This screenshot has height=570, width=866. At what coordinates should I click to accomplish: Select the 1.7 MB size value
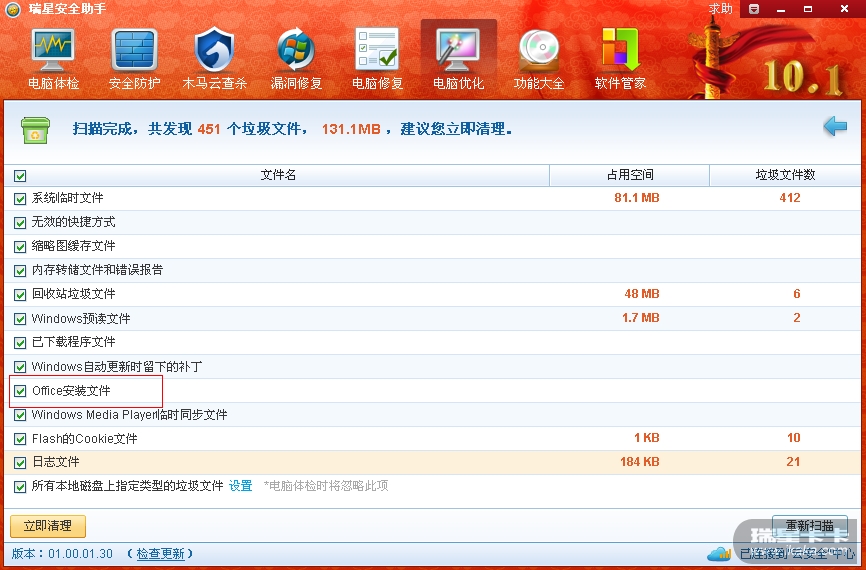click(x=641, y=318)
